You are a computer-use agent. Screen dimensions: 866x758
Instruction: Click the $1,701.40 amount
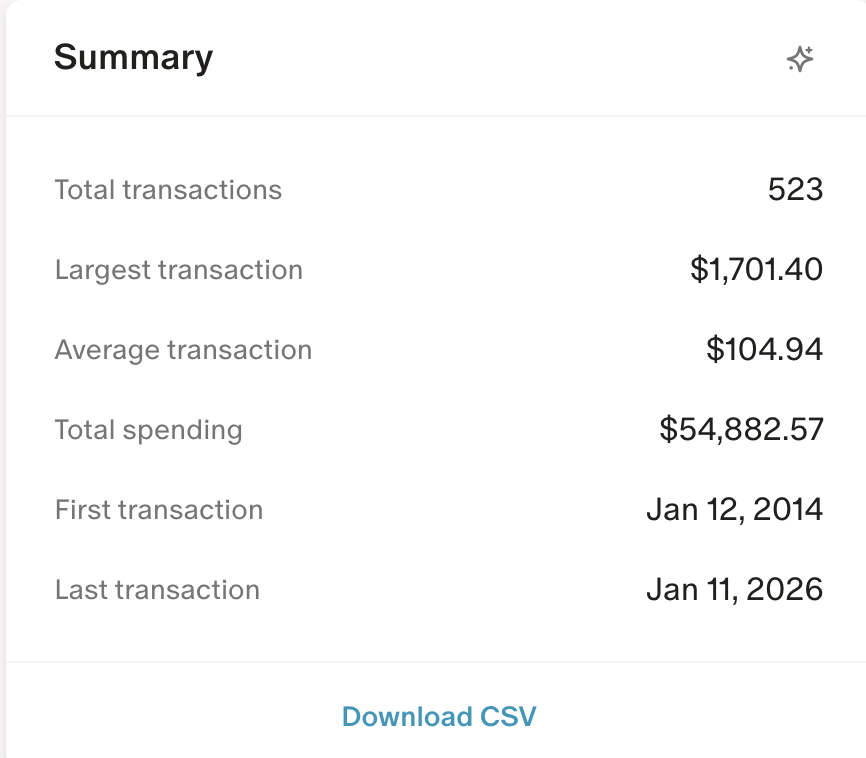pyautogui.click(x=757, y=270)
